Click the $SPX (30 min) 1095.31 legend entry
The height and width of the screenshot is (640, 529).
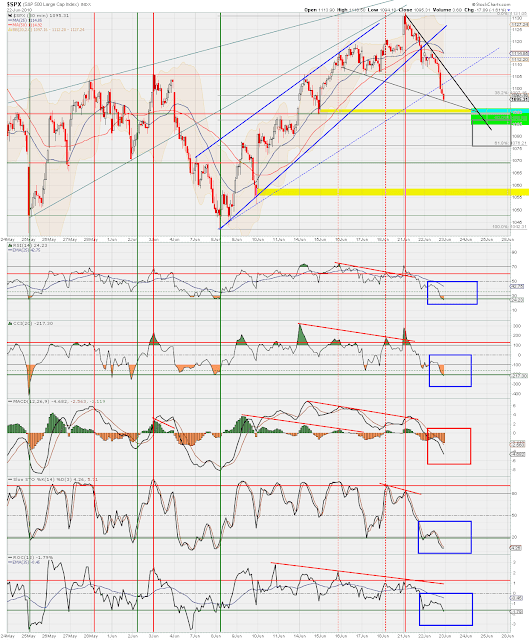41,16
